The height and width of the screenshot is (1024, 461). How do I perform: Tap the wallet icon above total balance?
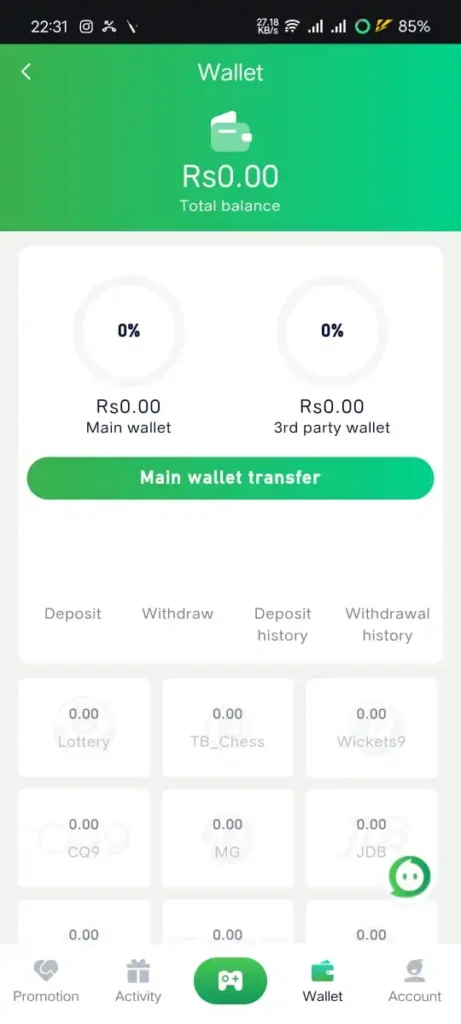[230, 131]
